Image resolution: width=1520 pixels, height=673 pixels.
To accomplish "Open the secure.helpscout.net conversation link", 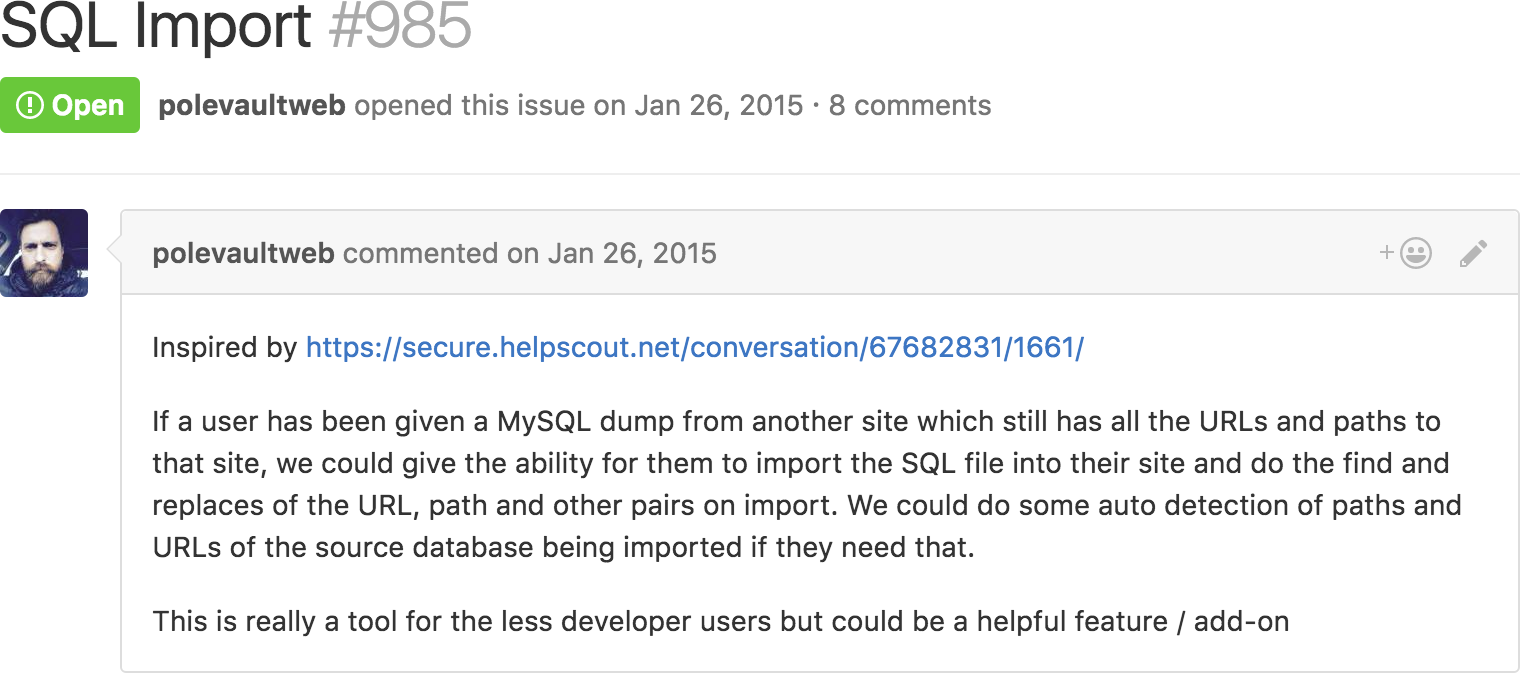I will (x=695, y=348).
